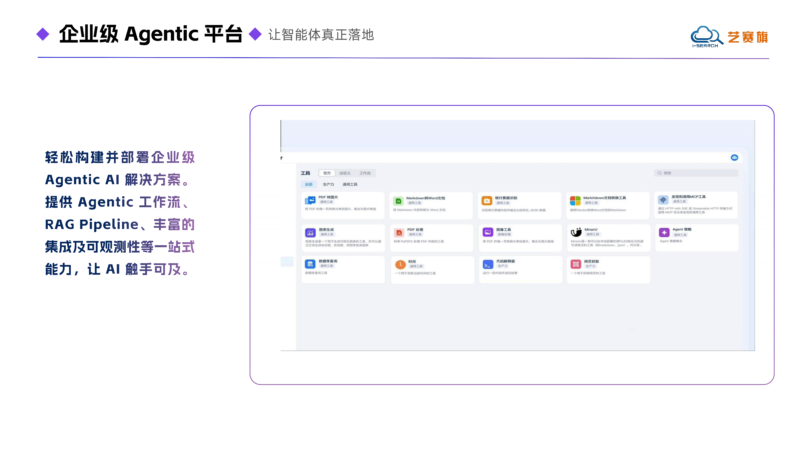Click the blue cloud avatar icon

(734, 158)
